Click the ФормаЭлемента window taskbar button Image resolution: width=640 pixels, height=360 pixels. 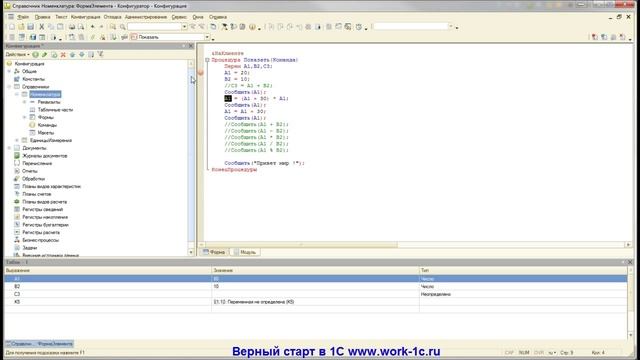click(x=39, y=344)
